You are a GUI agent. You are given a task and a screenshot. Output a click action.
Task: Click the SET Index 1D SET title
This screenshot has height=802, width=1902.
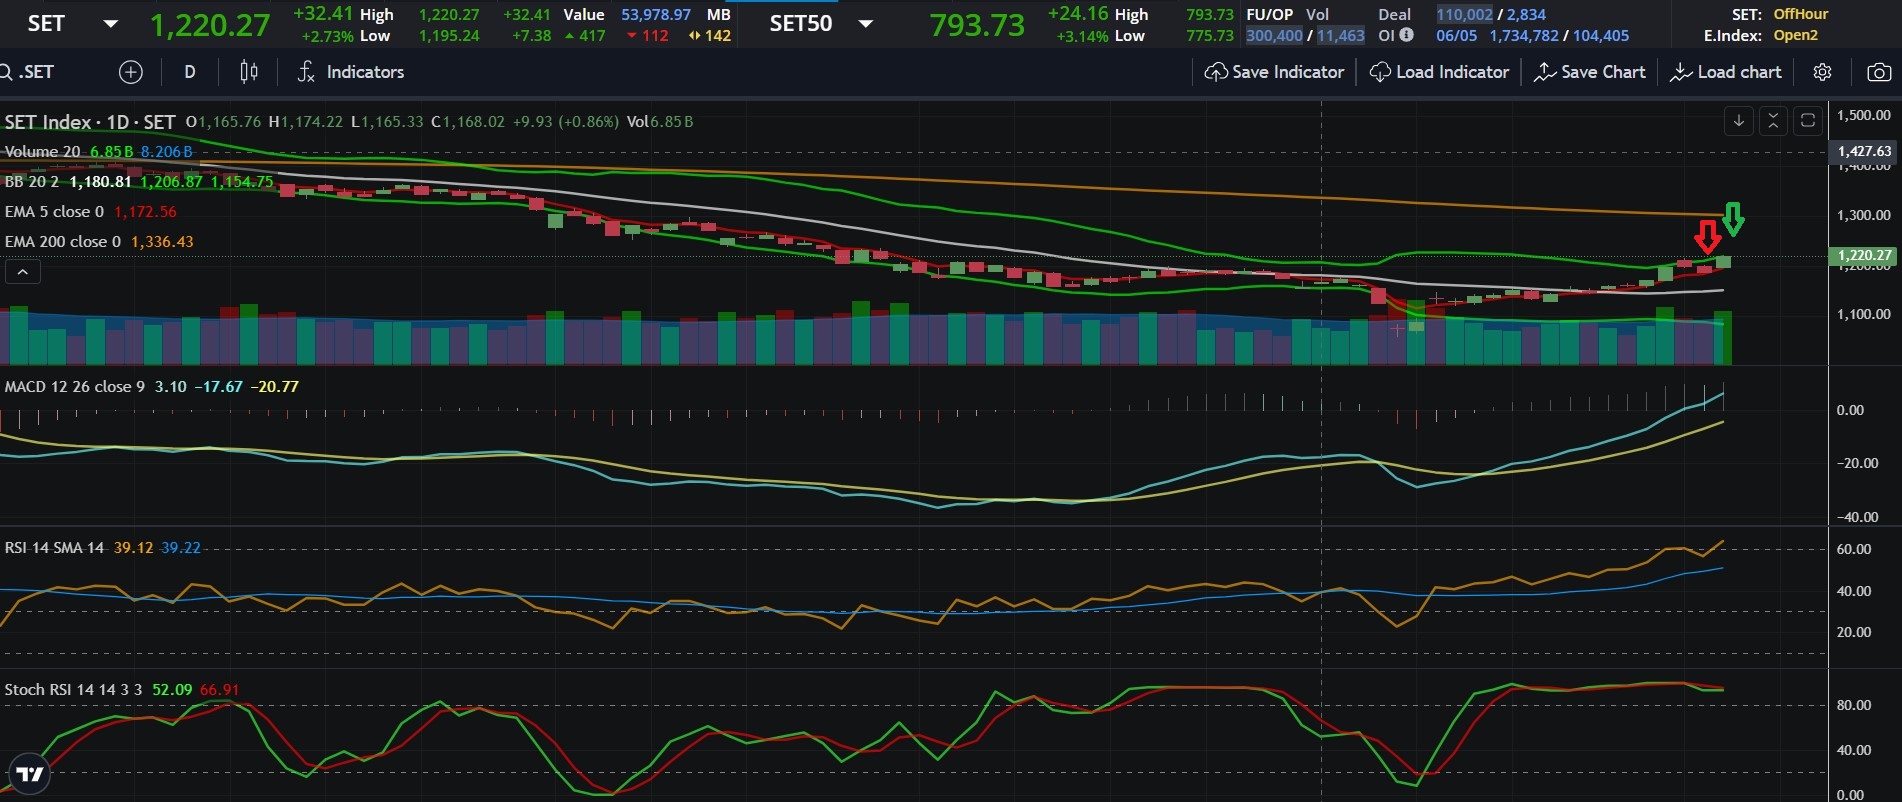90,122
